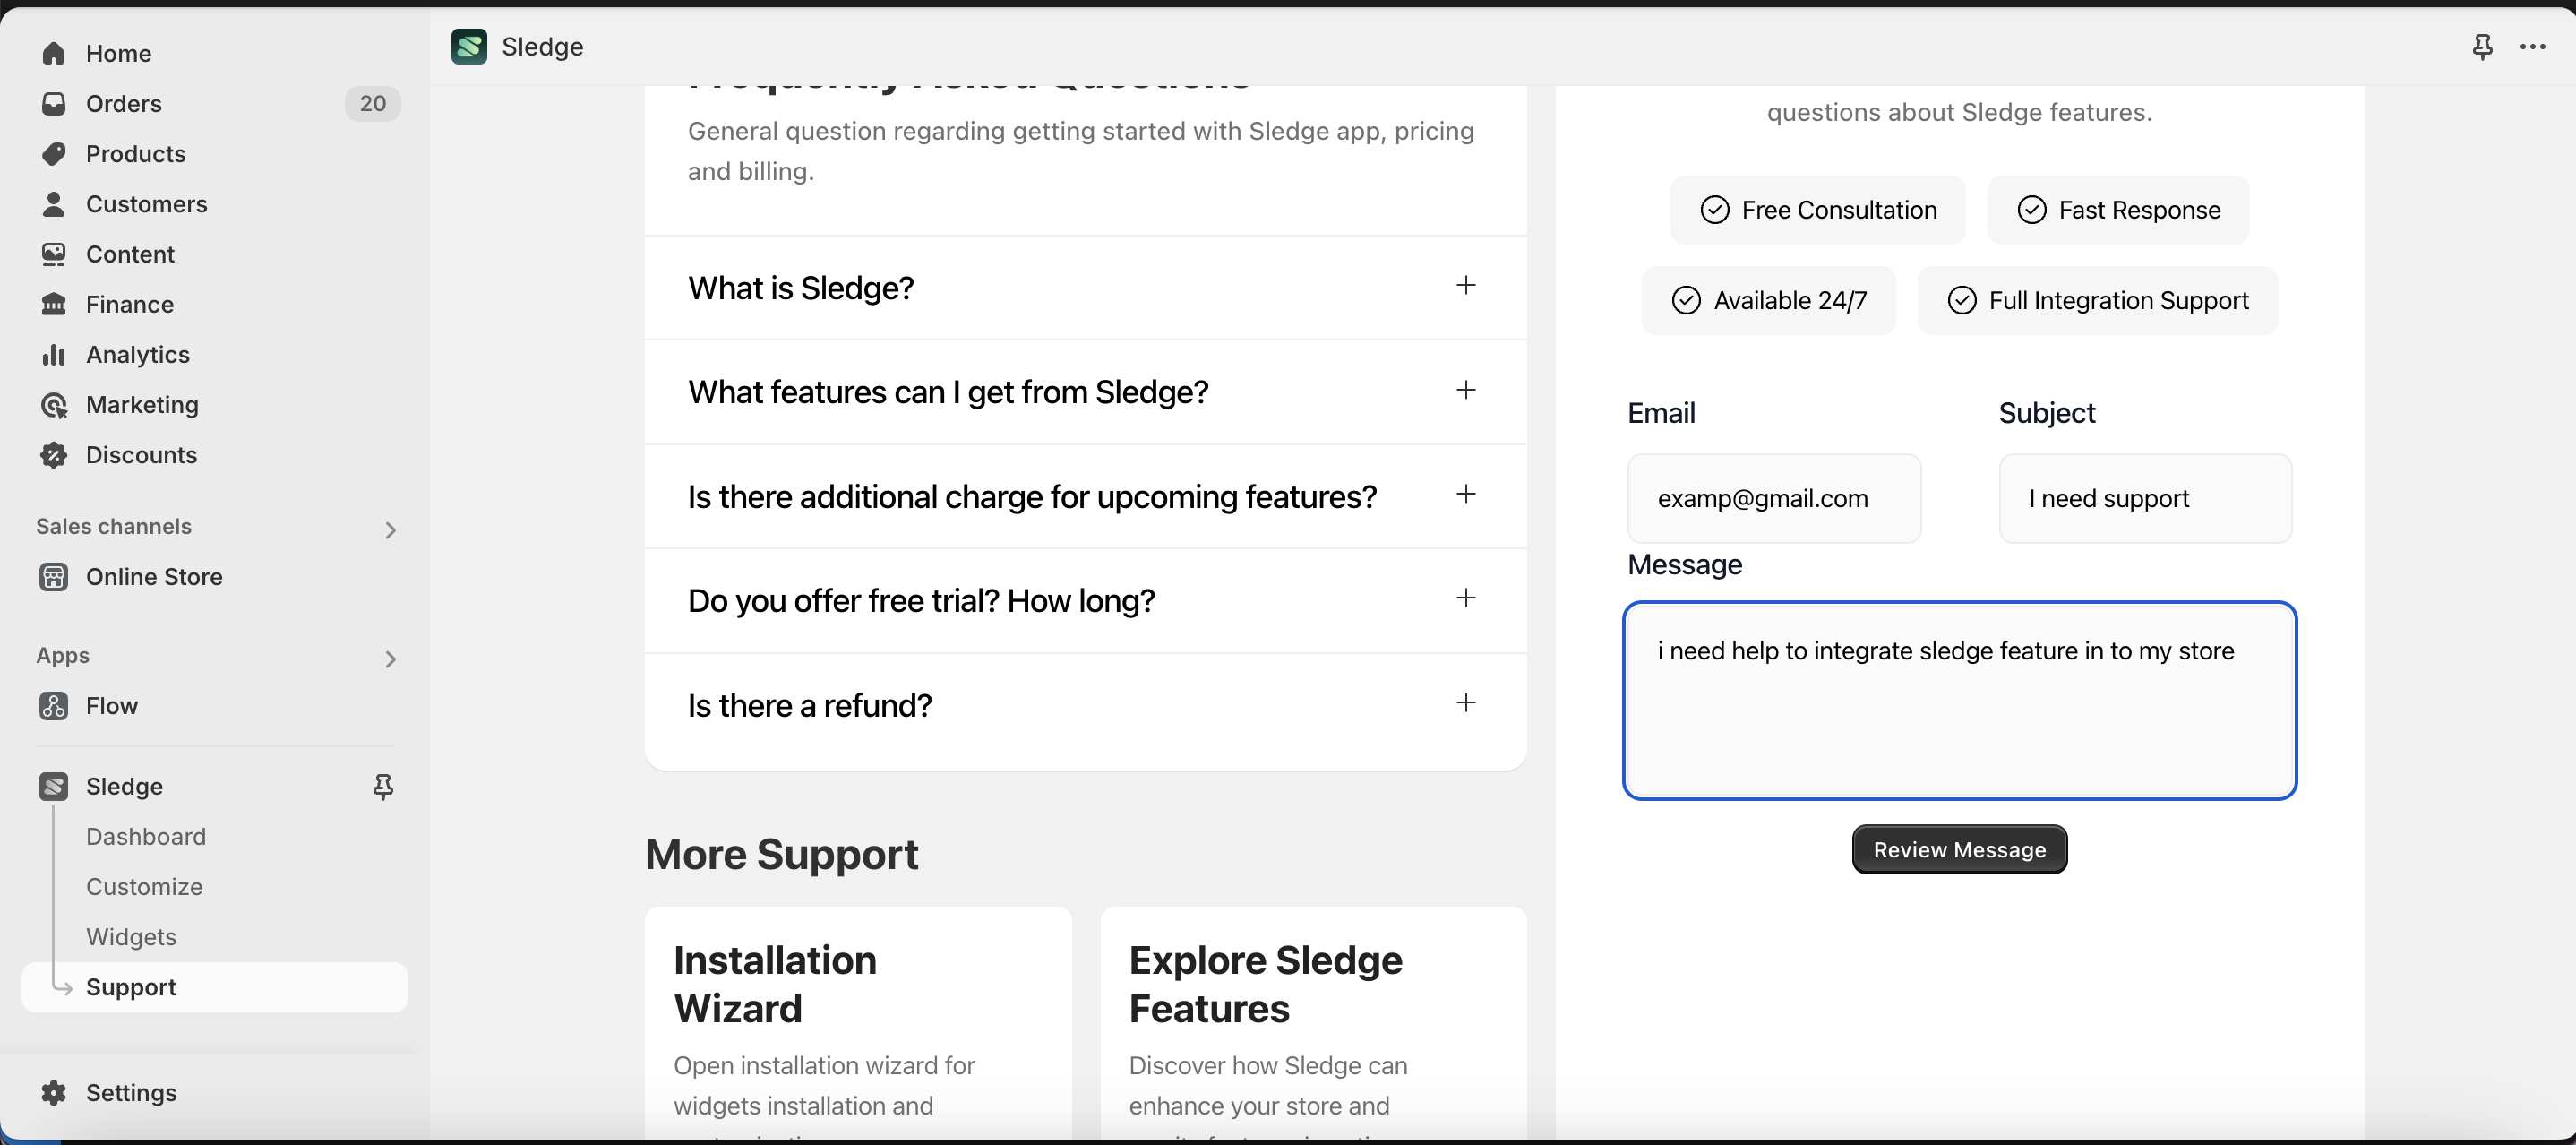
Task: Open the Widgets submenu item
Action: [x=131, y=937]
